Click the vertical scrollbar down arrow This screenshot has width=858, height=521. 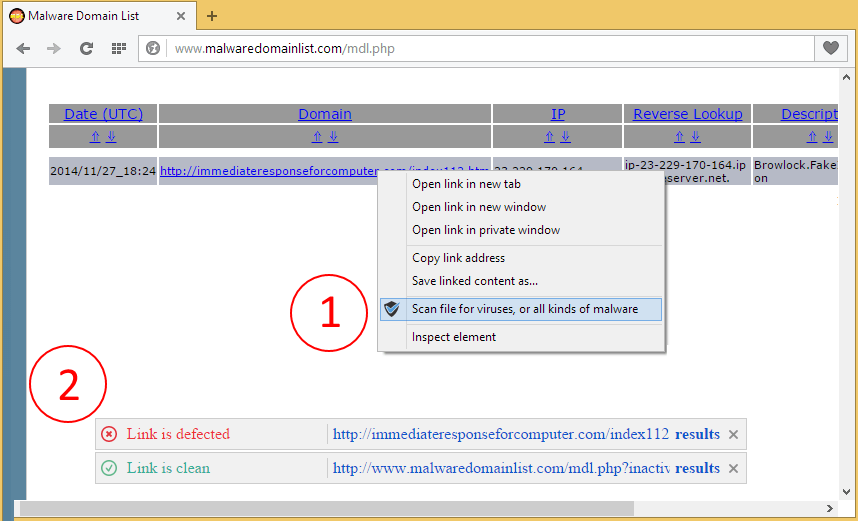tap(847, 491)
